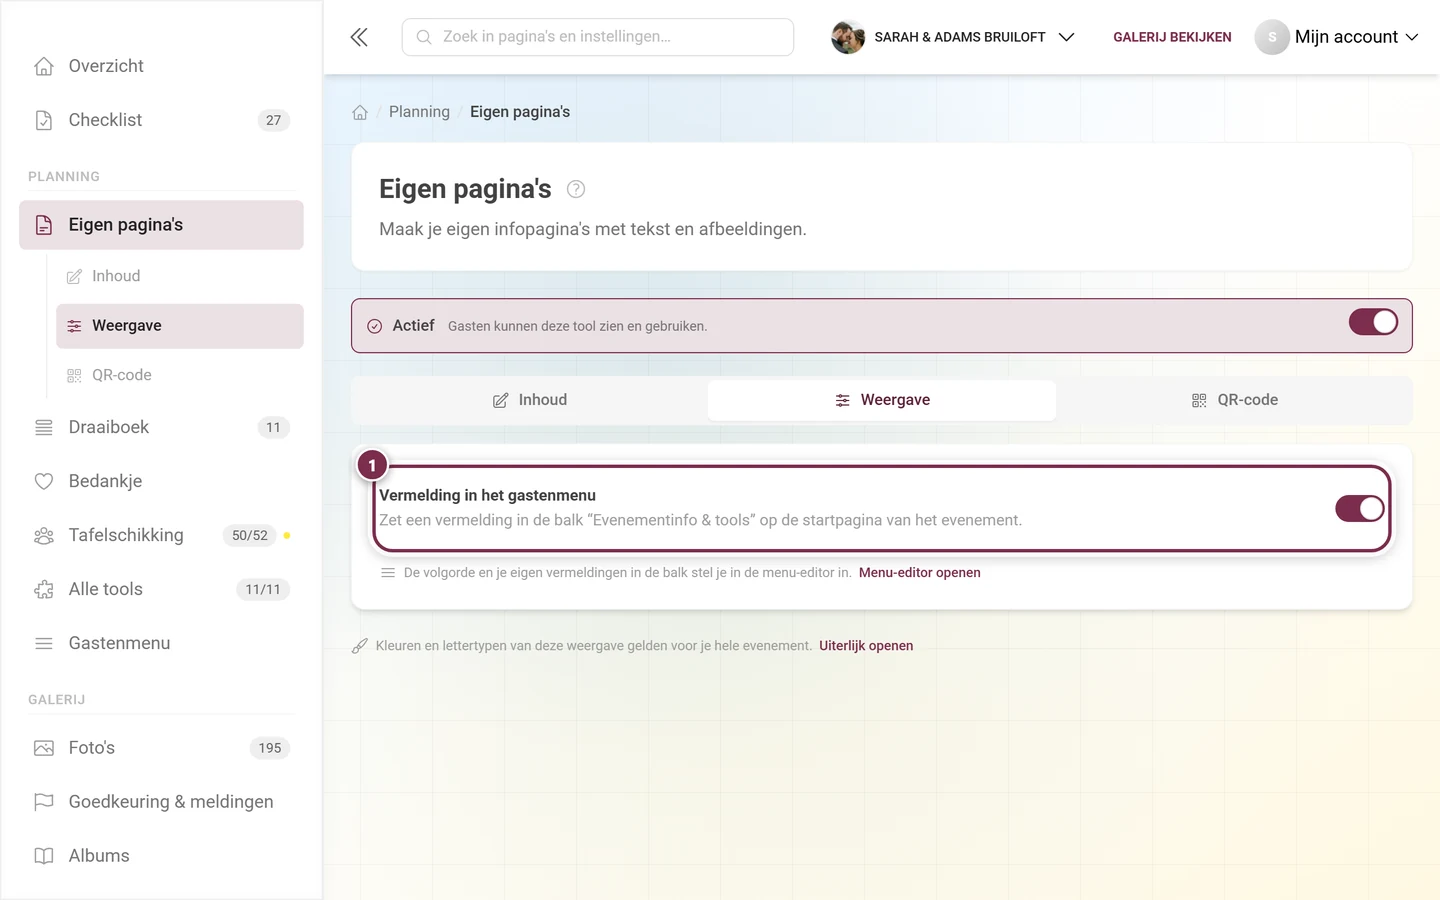This screenshot has height=900, width=1440.
Task: Click the Bedankje heart icon in the sidebar
Action: [x=44, y=481]
